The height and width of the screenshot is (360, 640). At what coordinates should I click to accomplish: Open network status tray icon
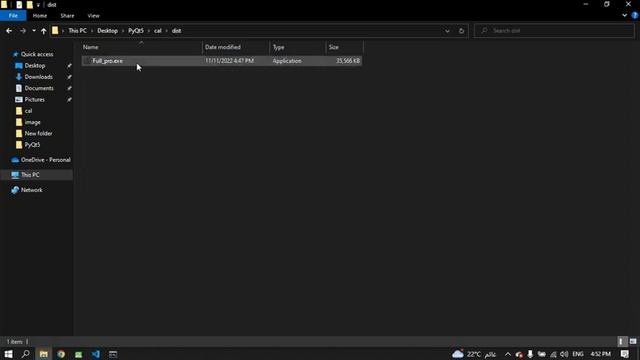(x=553, y=354)
